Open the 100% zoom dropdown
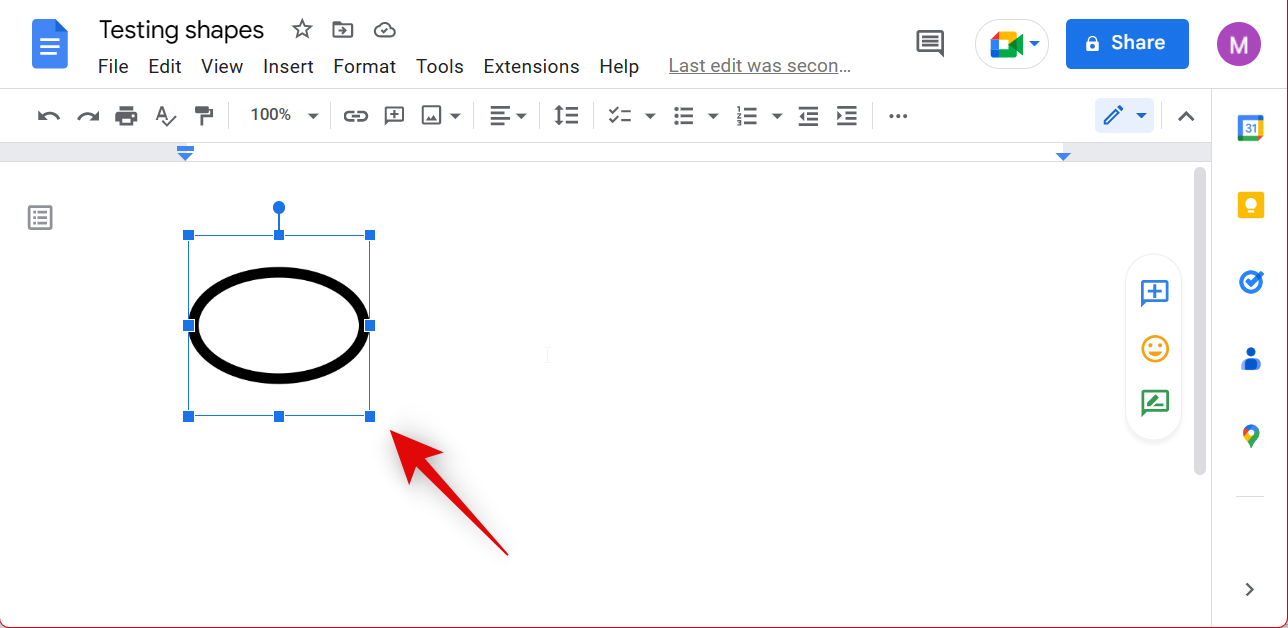The image size is (1288, 628). tap(284, 116)
